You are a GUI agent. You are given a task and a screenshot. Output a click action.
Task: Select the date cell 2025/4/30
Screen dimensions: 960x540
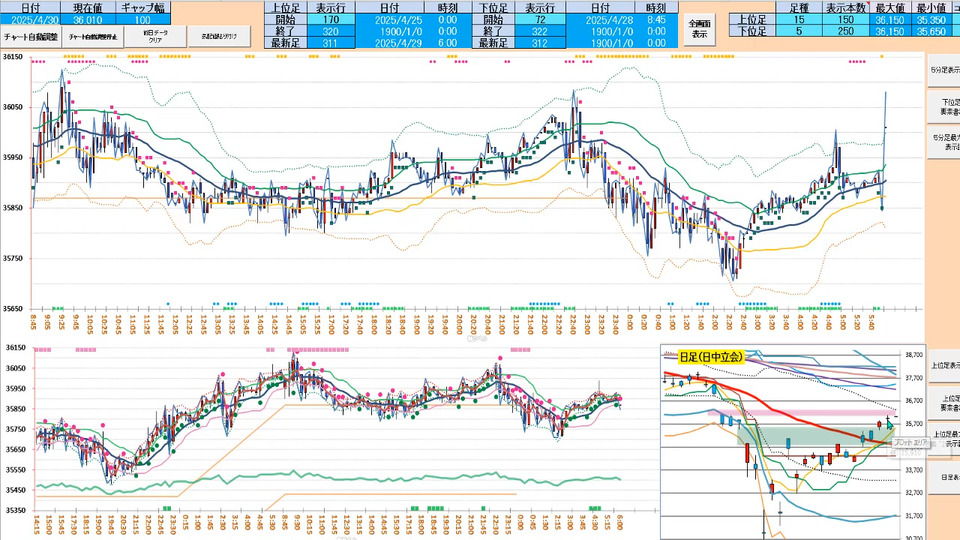click(31, 20)
